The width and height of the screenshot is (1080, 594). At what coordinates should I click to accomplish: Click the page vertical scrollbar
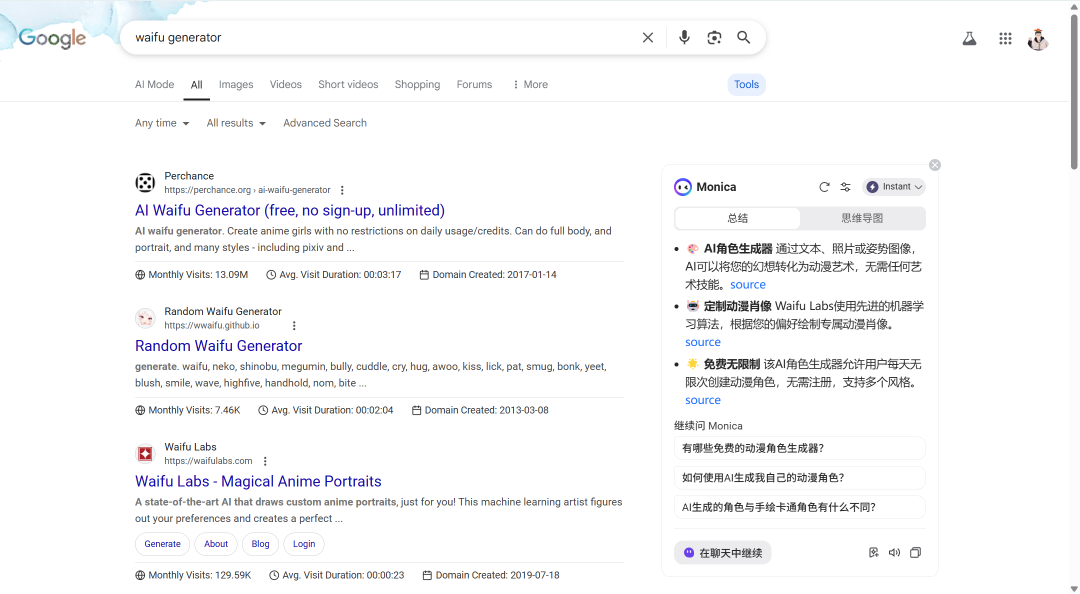tap(1074, 91)
